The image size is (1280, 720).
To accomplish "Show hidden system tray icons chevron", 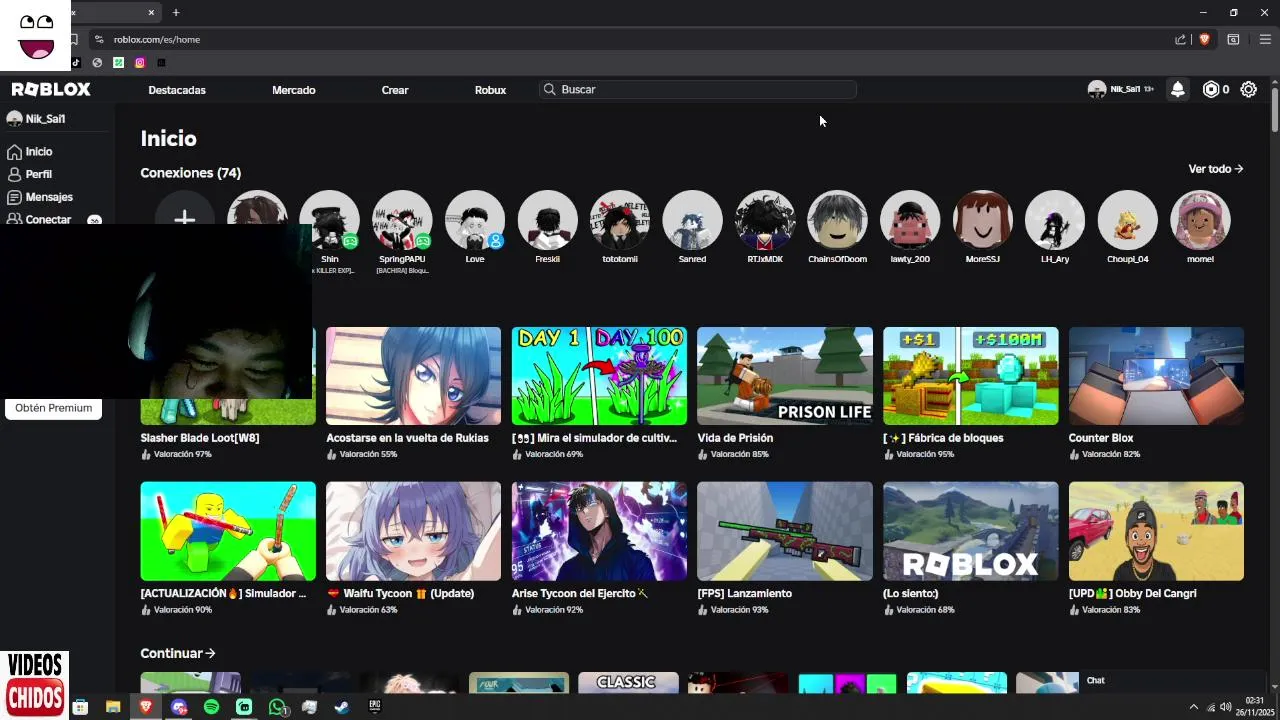I will point(1193,707).
